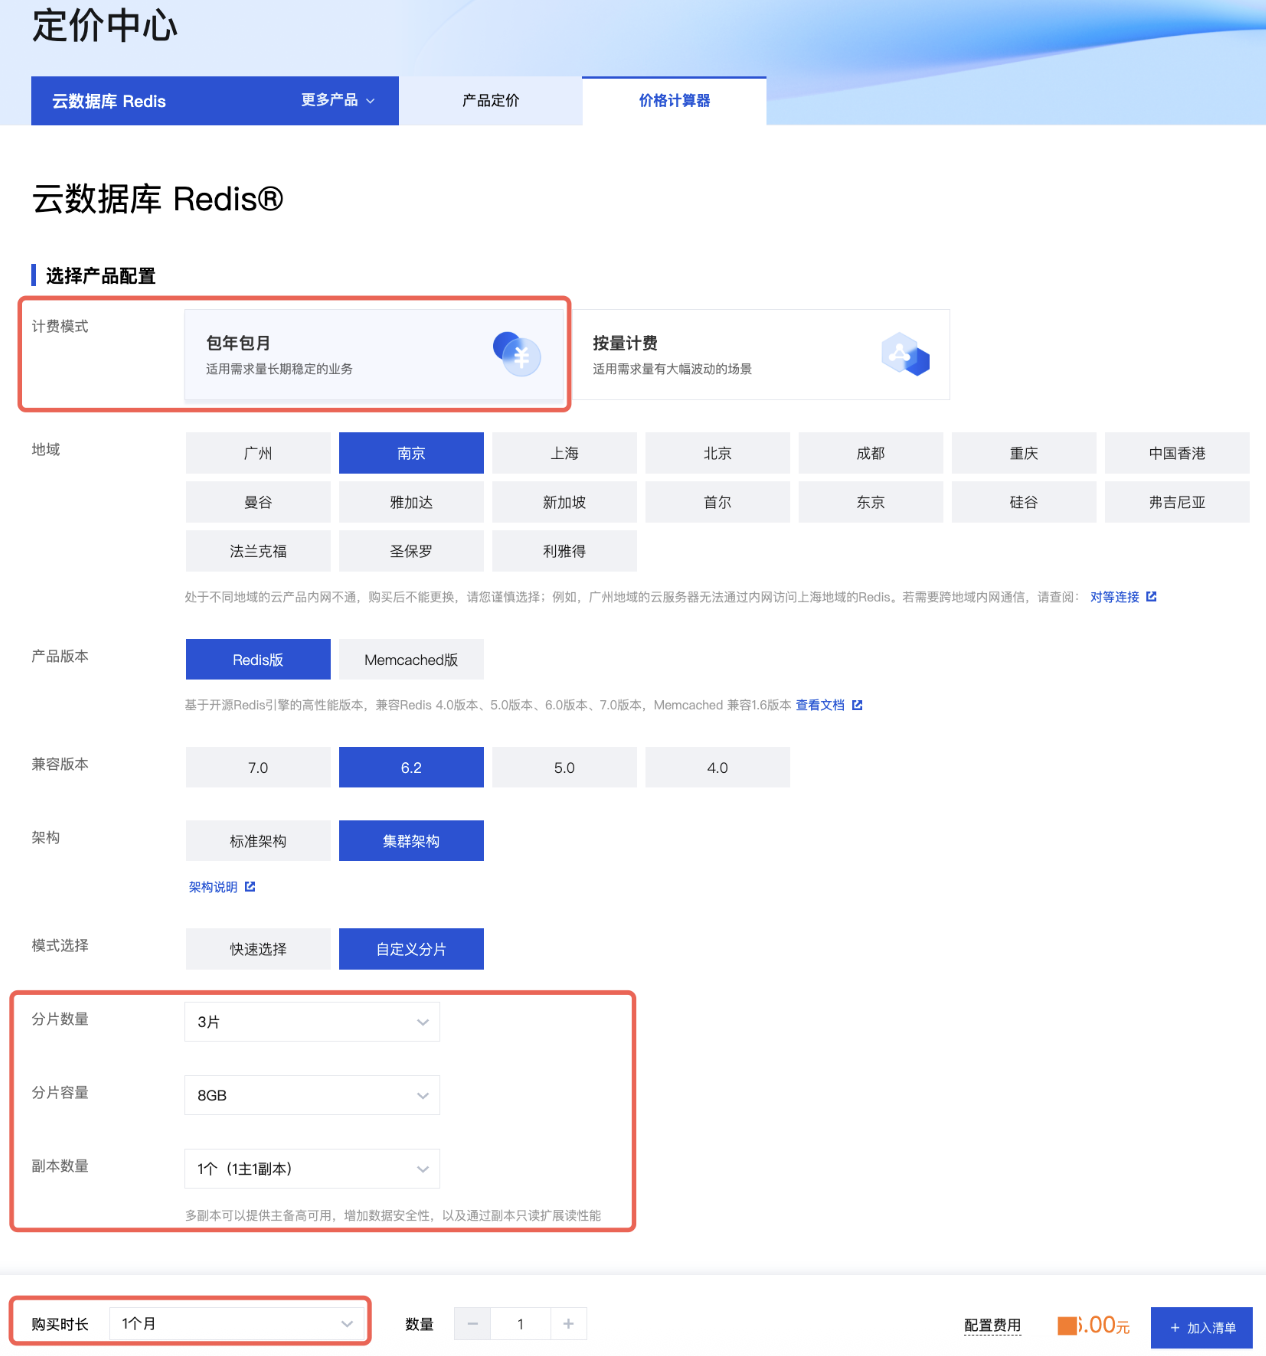
Task: Select compatible version 7.0
Action: tap(258, 768)
